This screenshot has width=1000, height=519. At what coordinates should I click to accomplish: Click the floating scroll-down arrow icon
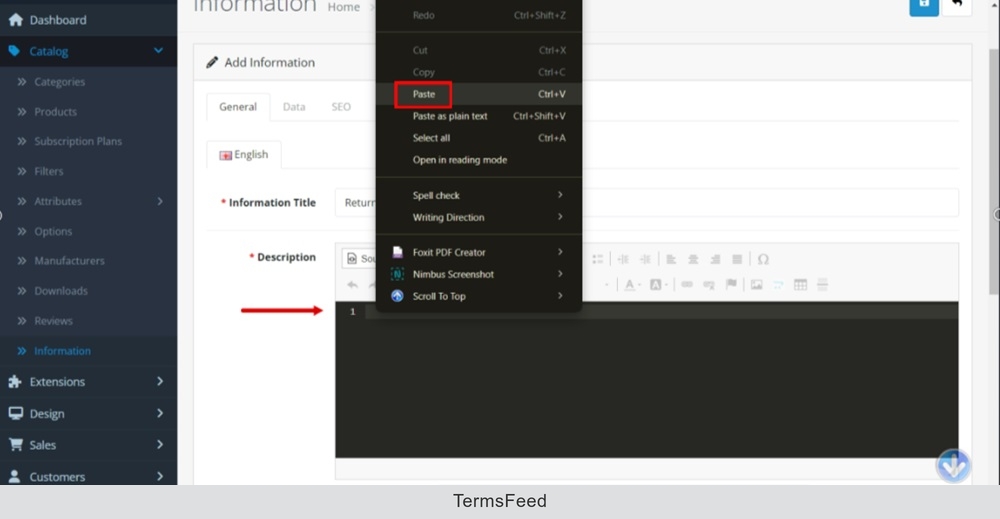(x=953, y=465)
